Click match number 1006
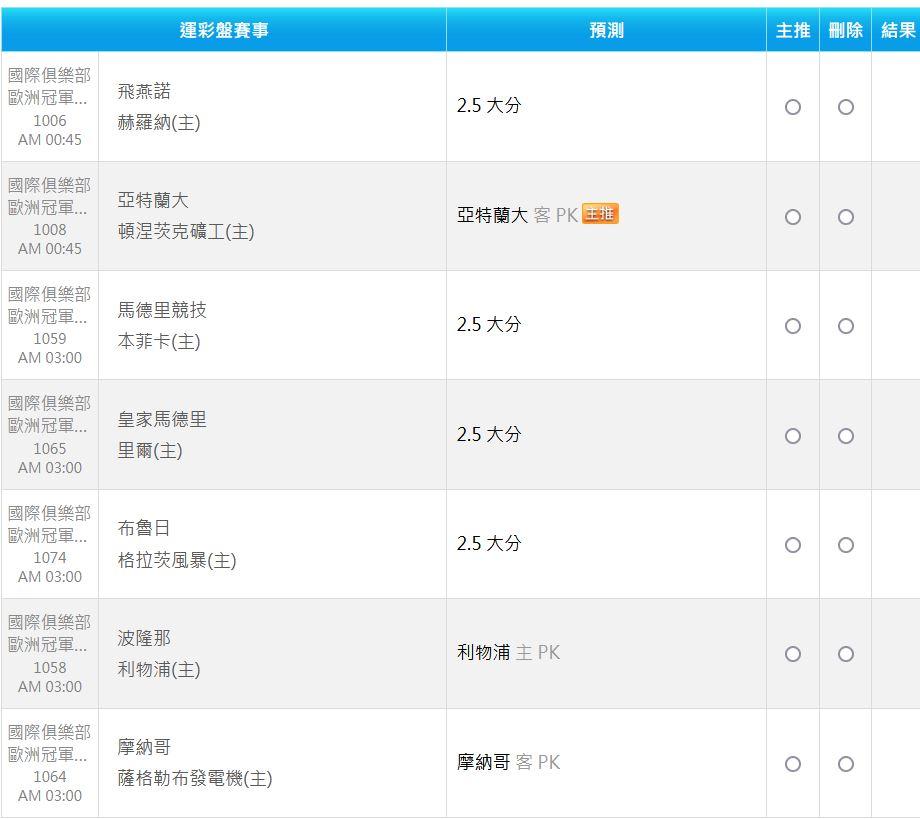This screenshot has height=819, width=920. tap(50, 120)
